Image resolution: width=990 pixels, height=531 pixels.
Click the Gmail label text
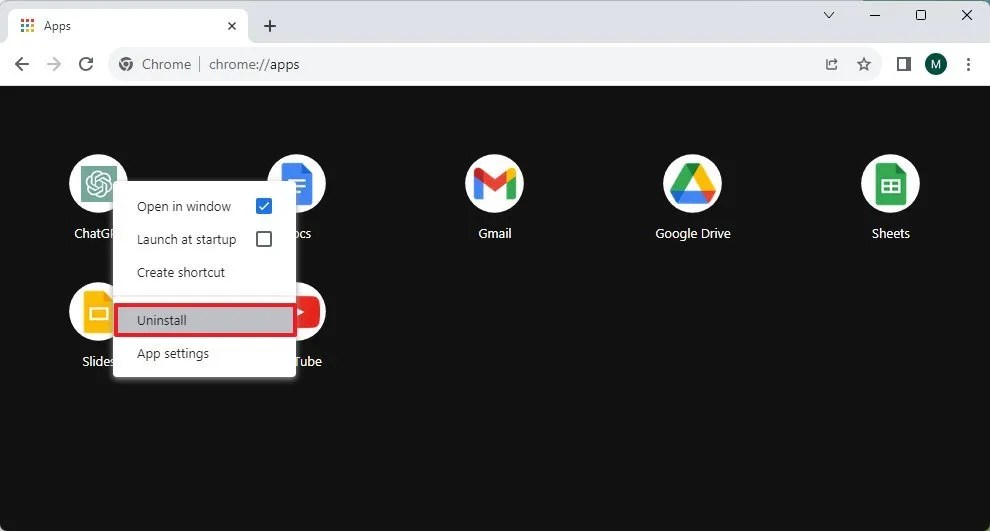pyautogui.click(x=494, y=234)
